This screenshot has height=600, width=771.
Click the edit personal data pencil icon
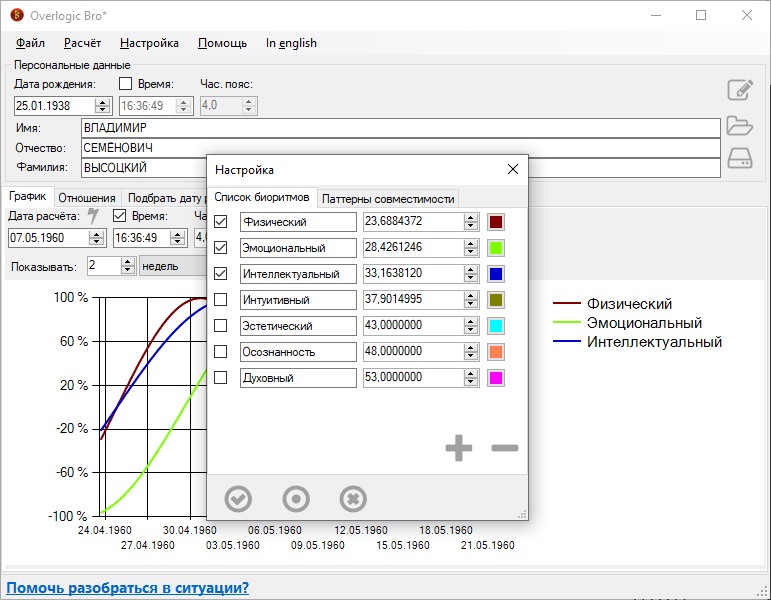(739, 90)
